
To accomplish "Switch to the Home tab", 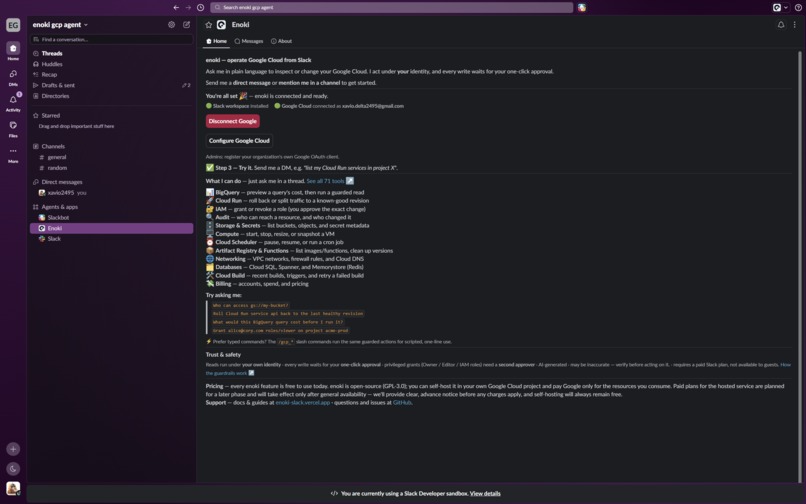I will tap(216, 41).
